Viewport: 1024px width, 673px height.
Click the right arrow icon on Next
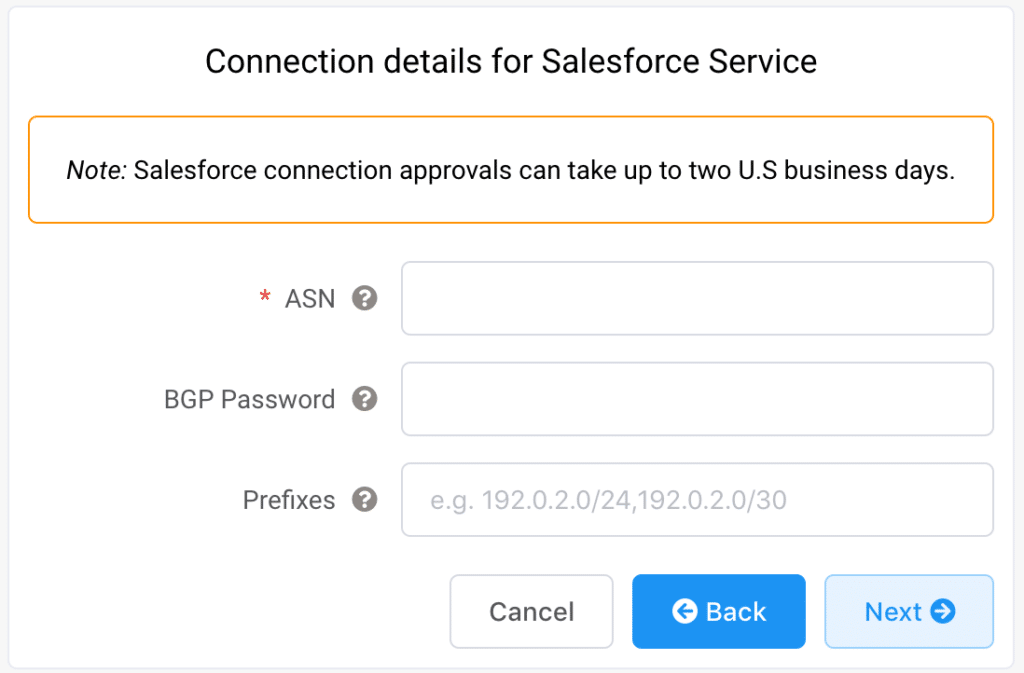click(x=942, y=611)
